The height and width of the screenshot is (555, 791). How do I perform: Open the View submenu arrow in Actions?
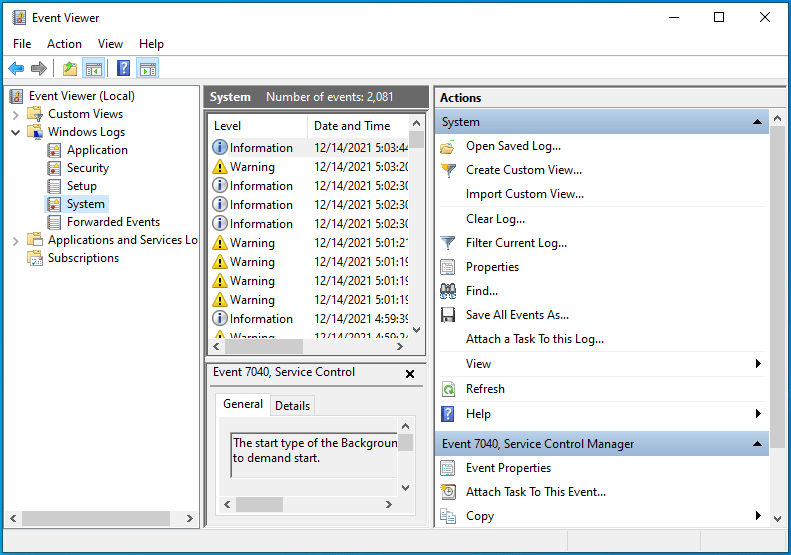(x=758, y=364)
